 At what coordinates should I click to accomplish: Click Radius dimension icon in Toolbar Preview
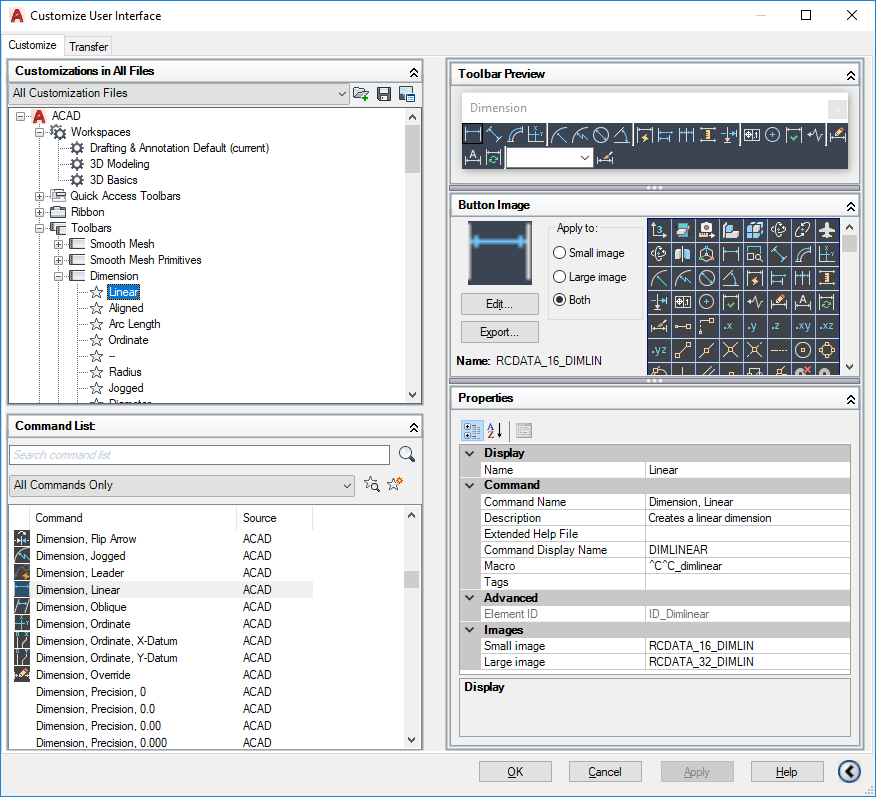click(x=559, y=135)
